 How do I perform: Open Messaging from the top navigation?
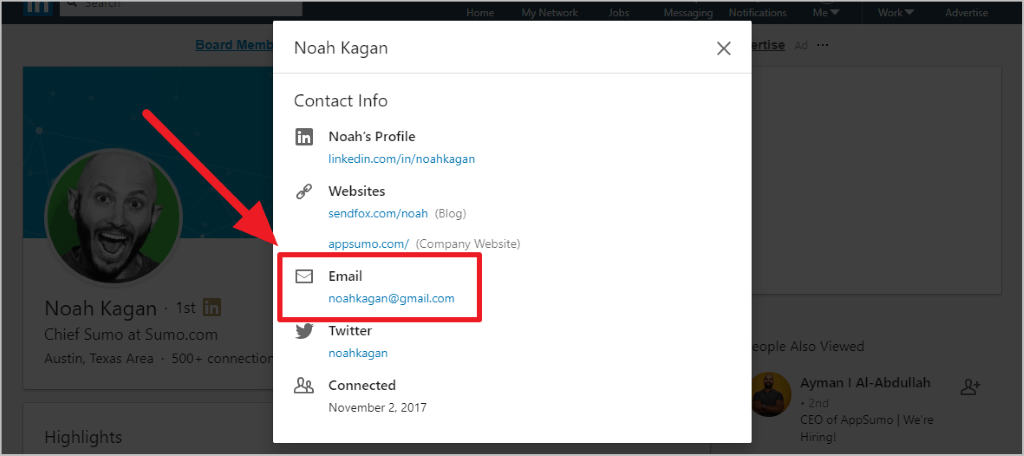click(x=688, y=13)
